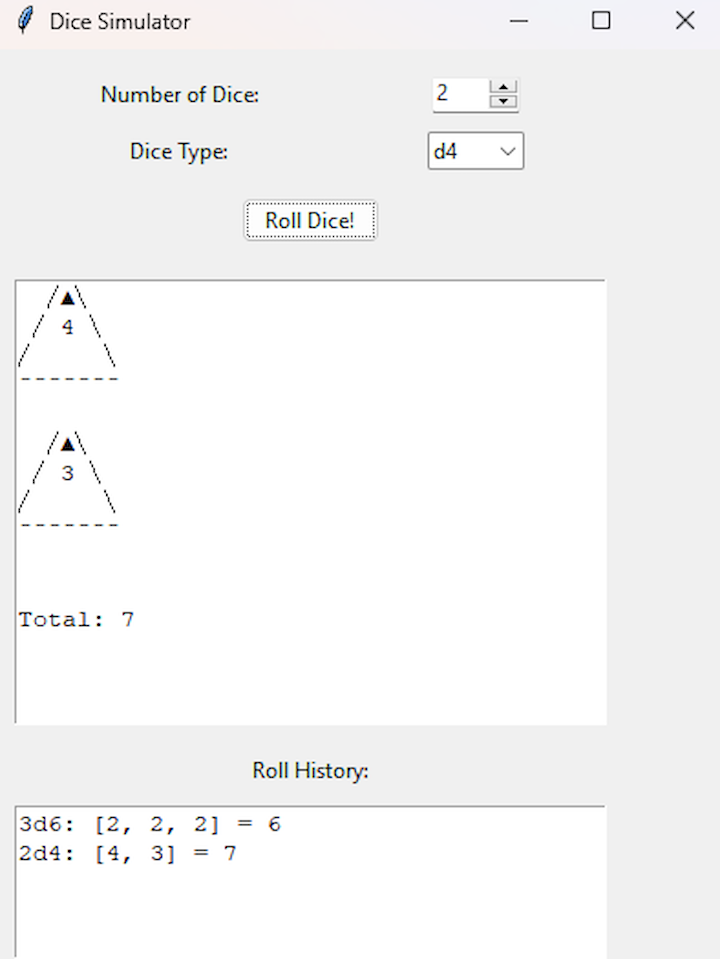Close the Dice Simulator window

click(x=685, y=21)
